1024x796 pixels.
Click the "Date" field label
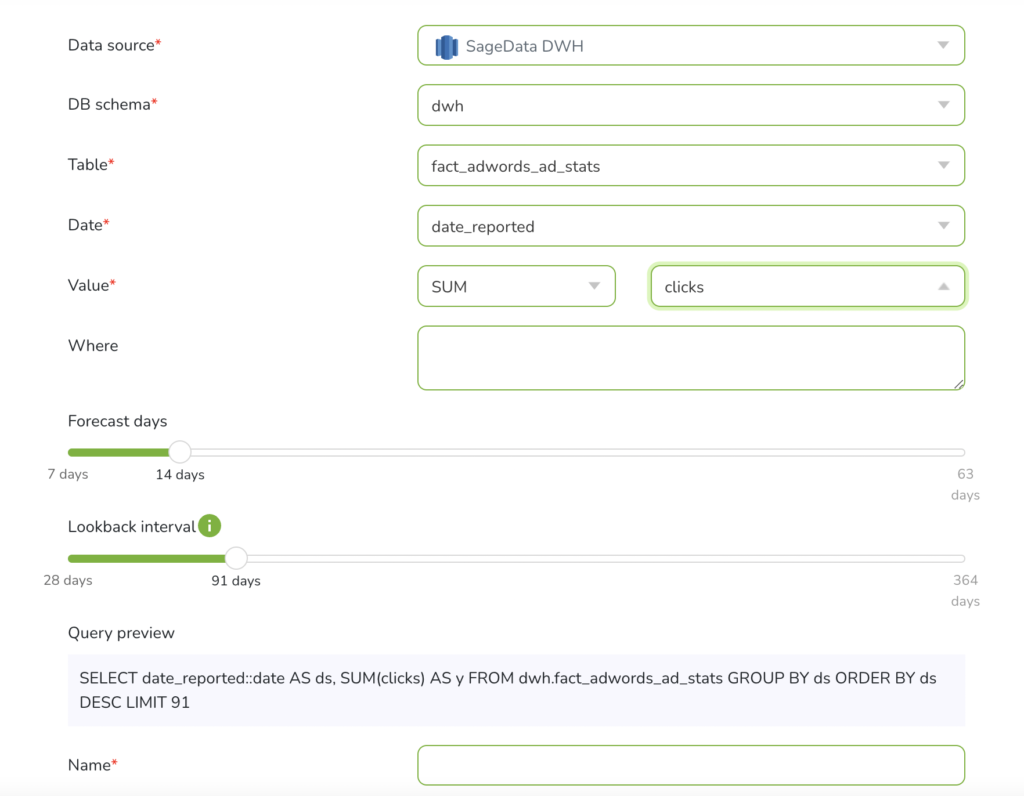tap(88, 225)
